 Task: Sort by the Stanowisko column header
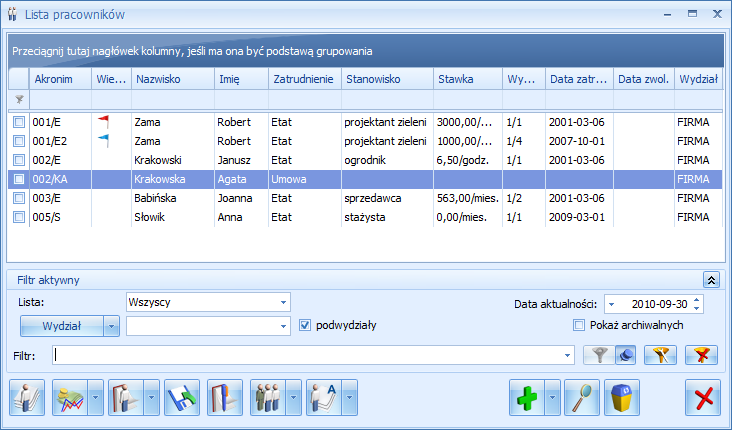387,79
